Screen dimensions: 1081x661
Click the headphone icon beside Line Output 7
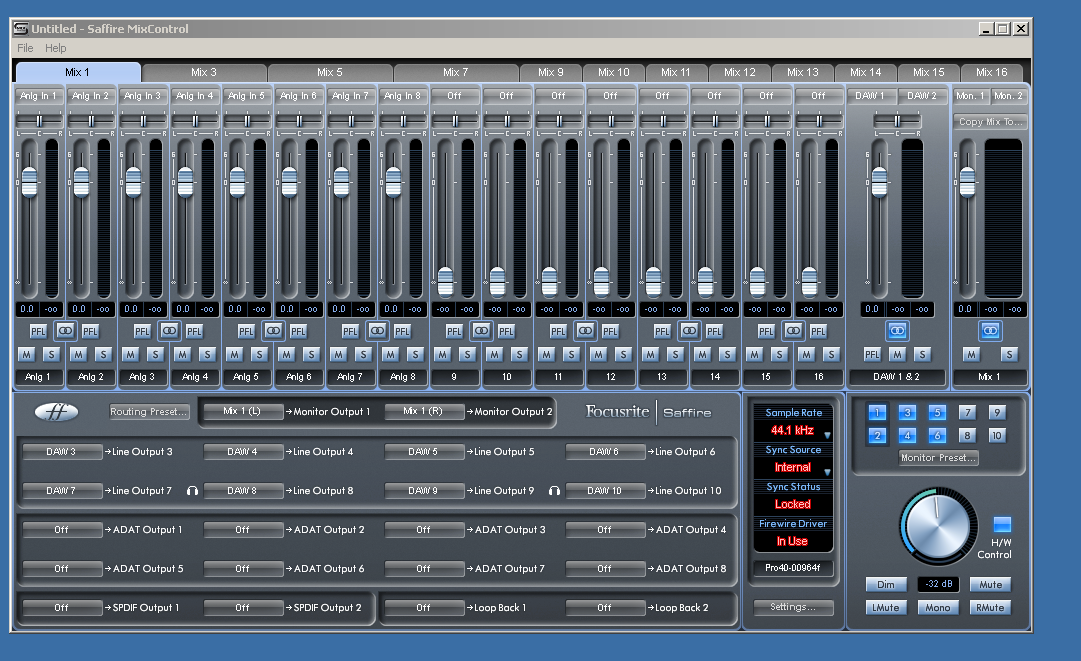(x=191, y=491)
